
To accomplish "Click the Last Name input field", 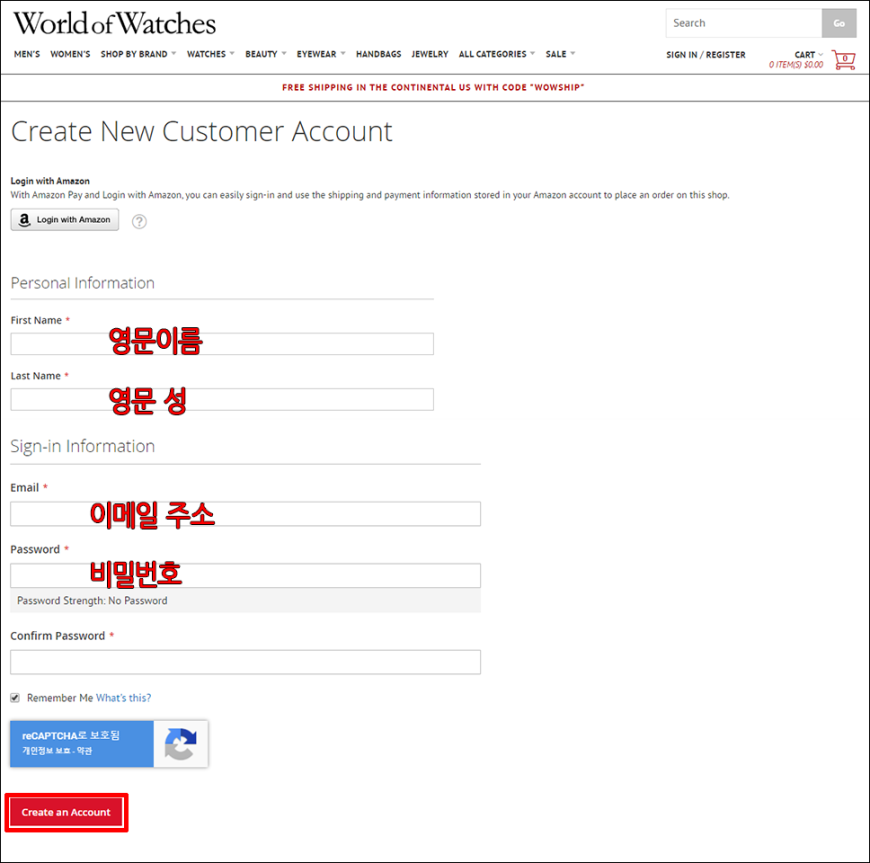I will click(x=222, y=400).
